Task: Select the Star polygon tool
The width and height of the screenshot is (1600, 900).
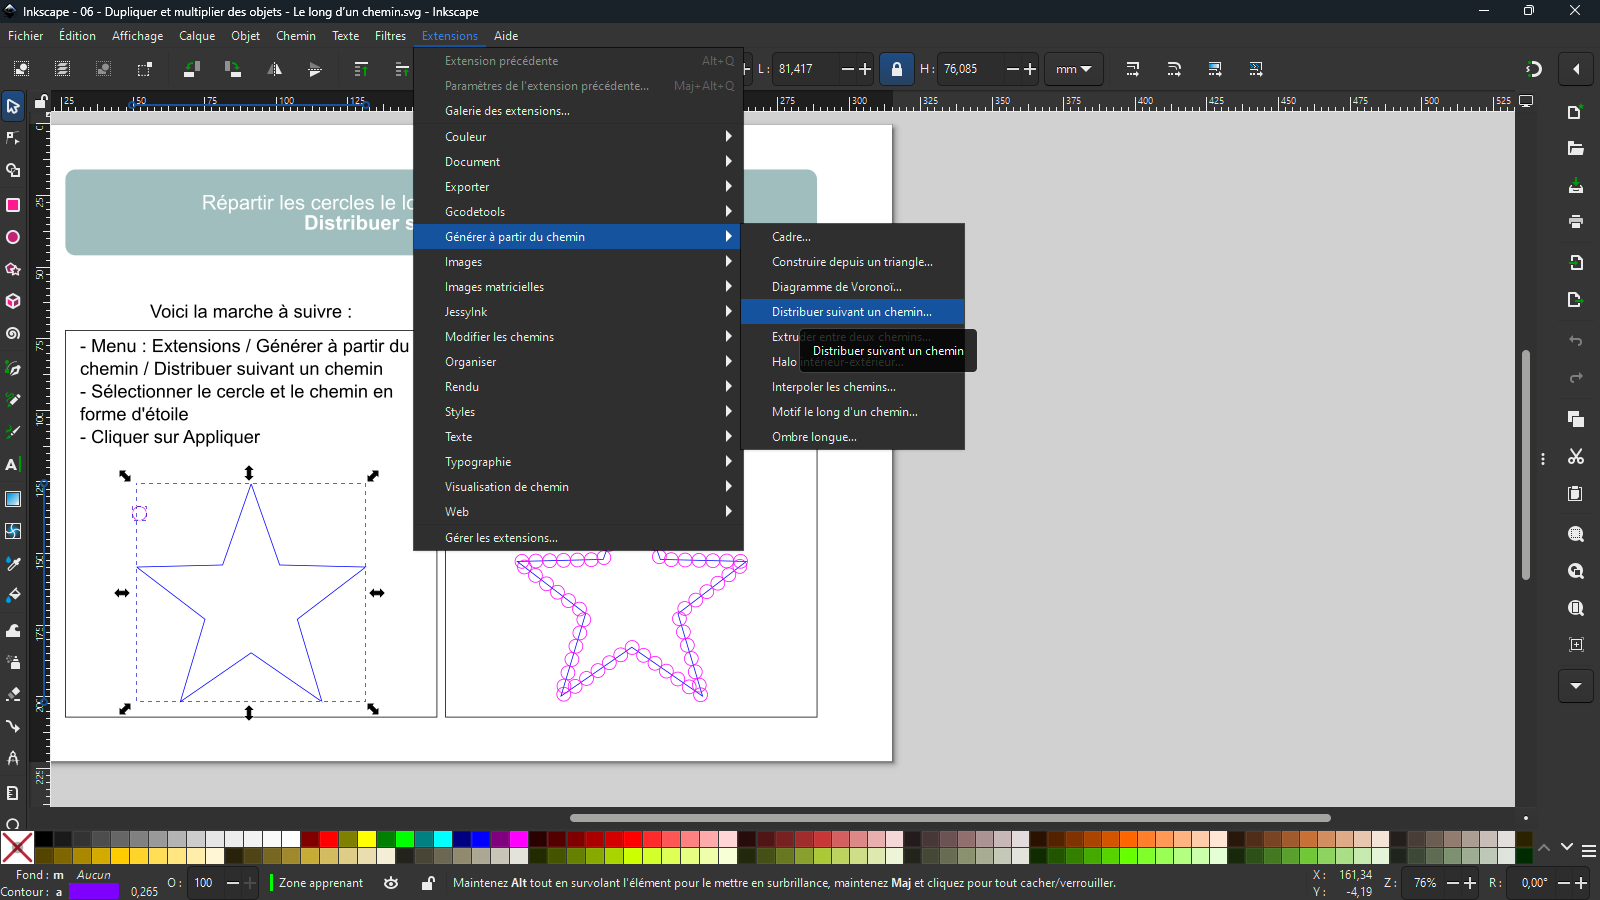Action: [13, 269]
